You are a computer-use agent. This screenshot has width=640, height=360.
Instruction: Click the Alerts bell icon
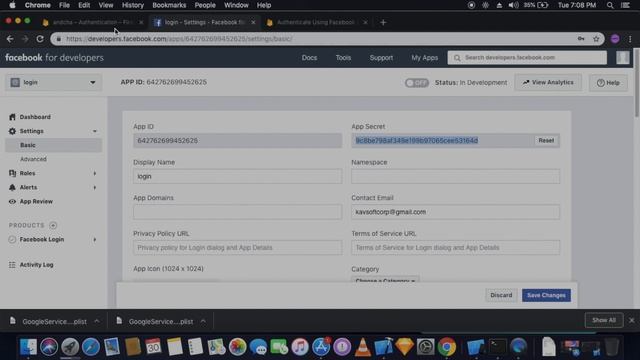point(12,187)
